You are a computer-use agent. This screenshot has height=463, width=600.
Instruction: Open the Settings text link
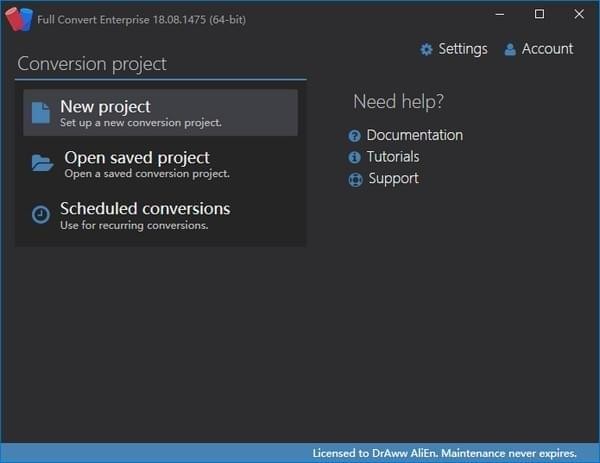pos(463,49)
